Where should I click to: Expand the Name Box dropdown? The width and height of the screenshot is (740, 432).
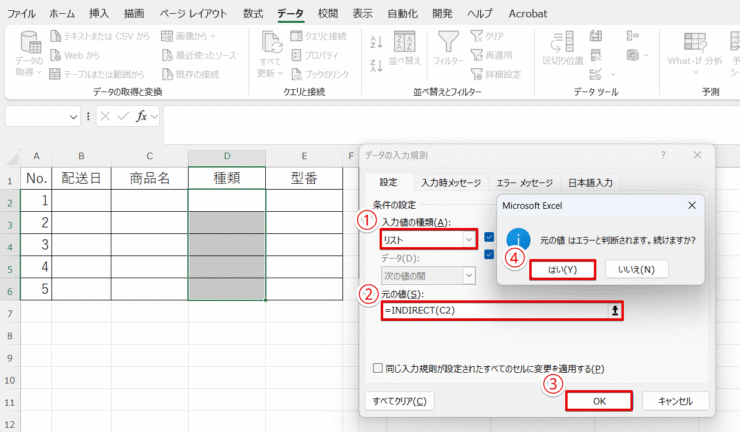73,117
